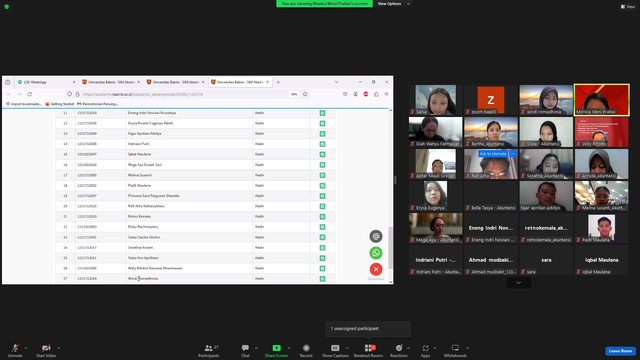This screenshot has width=640, height=360.
Task: Click the Leave Room button
Action: coord(620,351)
